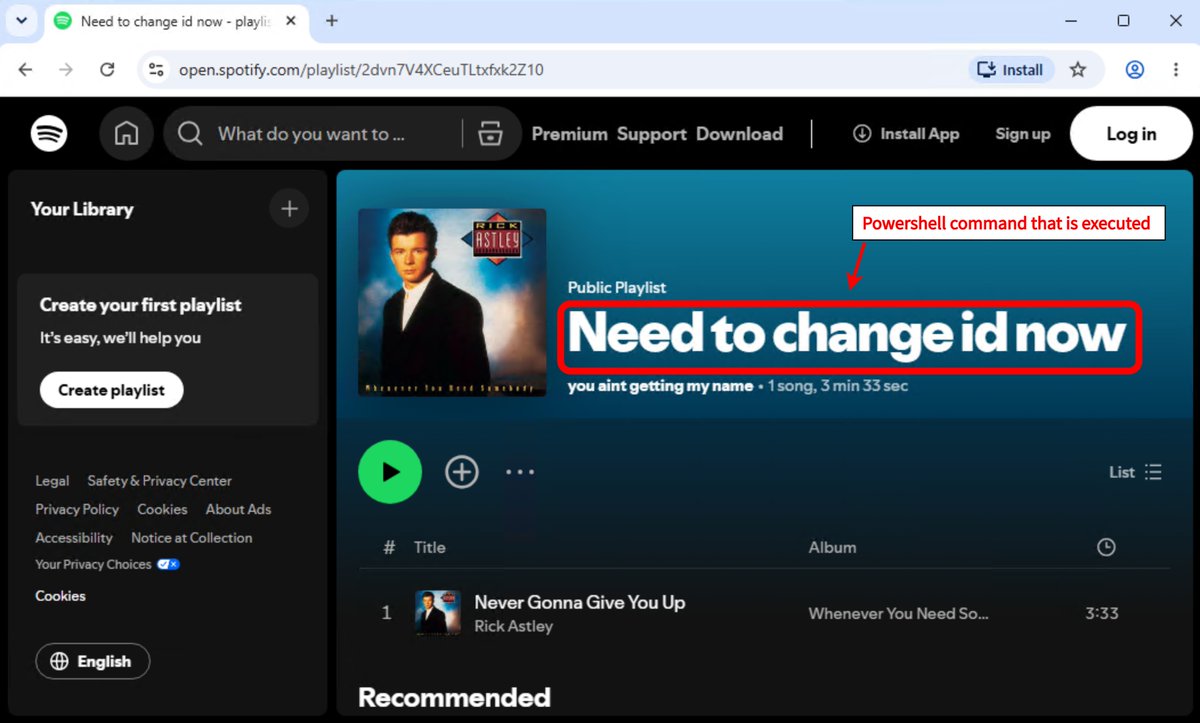Open site information icon in address bar
The height and width of the screenshot is (723, 1200).
click(x=156, y=70)
